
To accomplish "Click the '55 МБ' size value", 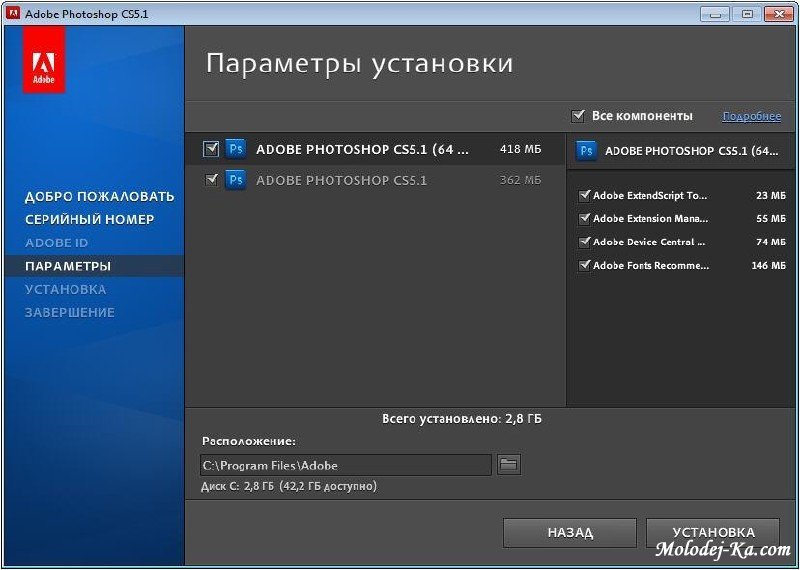I will [x=771, y=218].
